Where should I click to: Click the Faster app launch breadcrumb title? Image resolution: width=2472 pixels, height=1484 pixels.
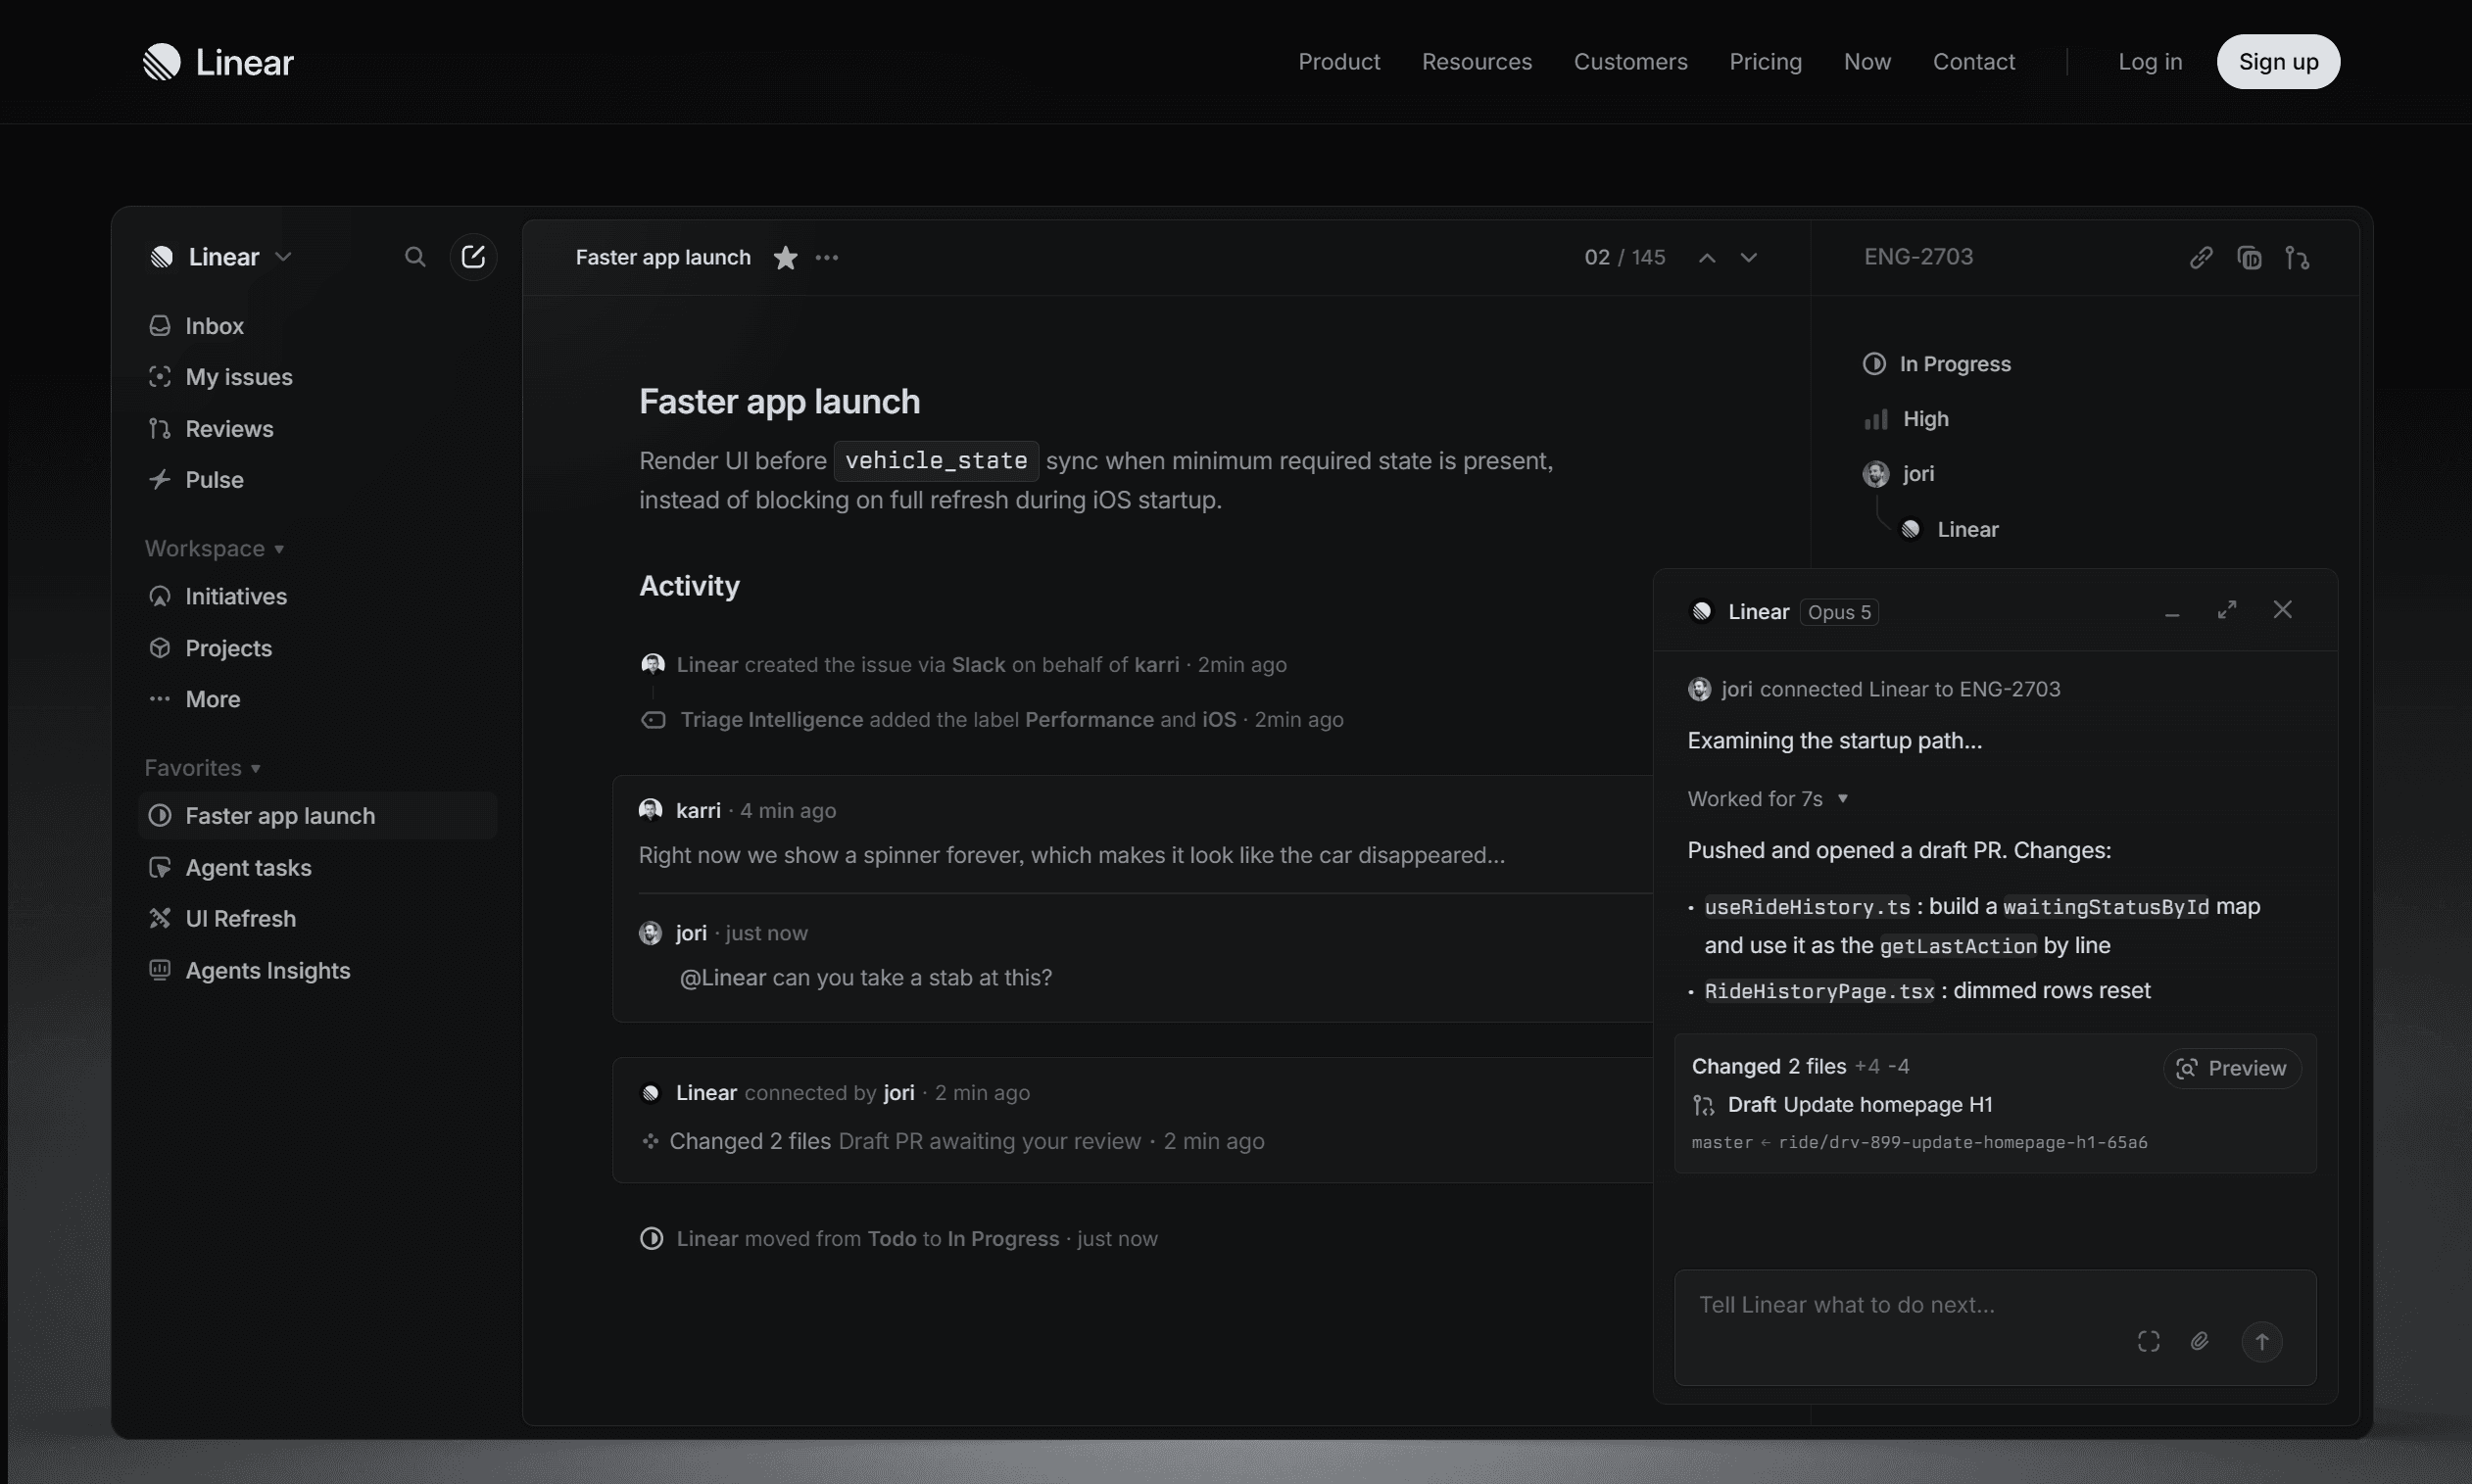(x=663, y=258)
